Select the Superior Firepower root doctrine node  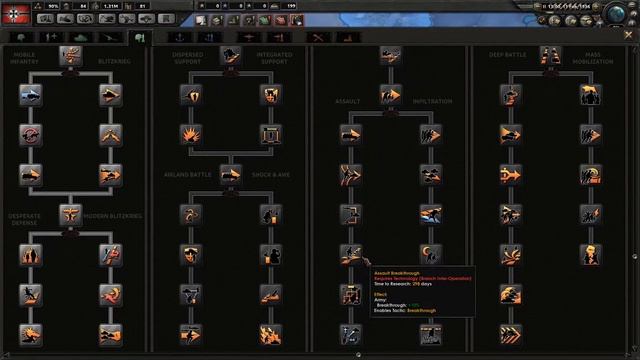(x=231, y=56)
